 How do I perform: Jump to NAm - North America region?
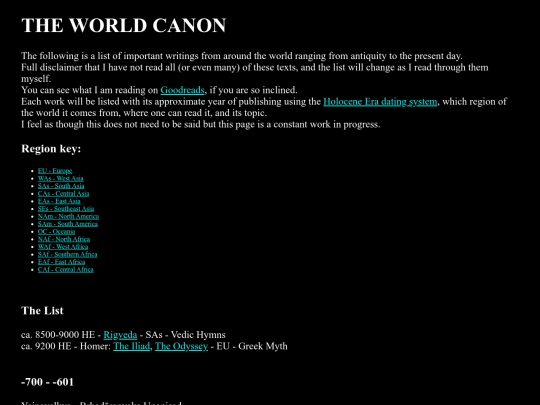pos(68,216)
